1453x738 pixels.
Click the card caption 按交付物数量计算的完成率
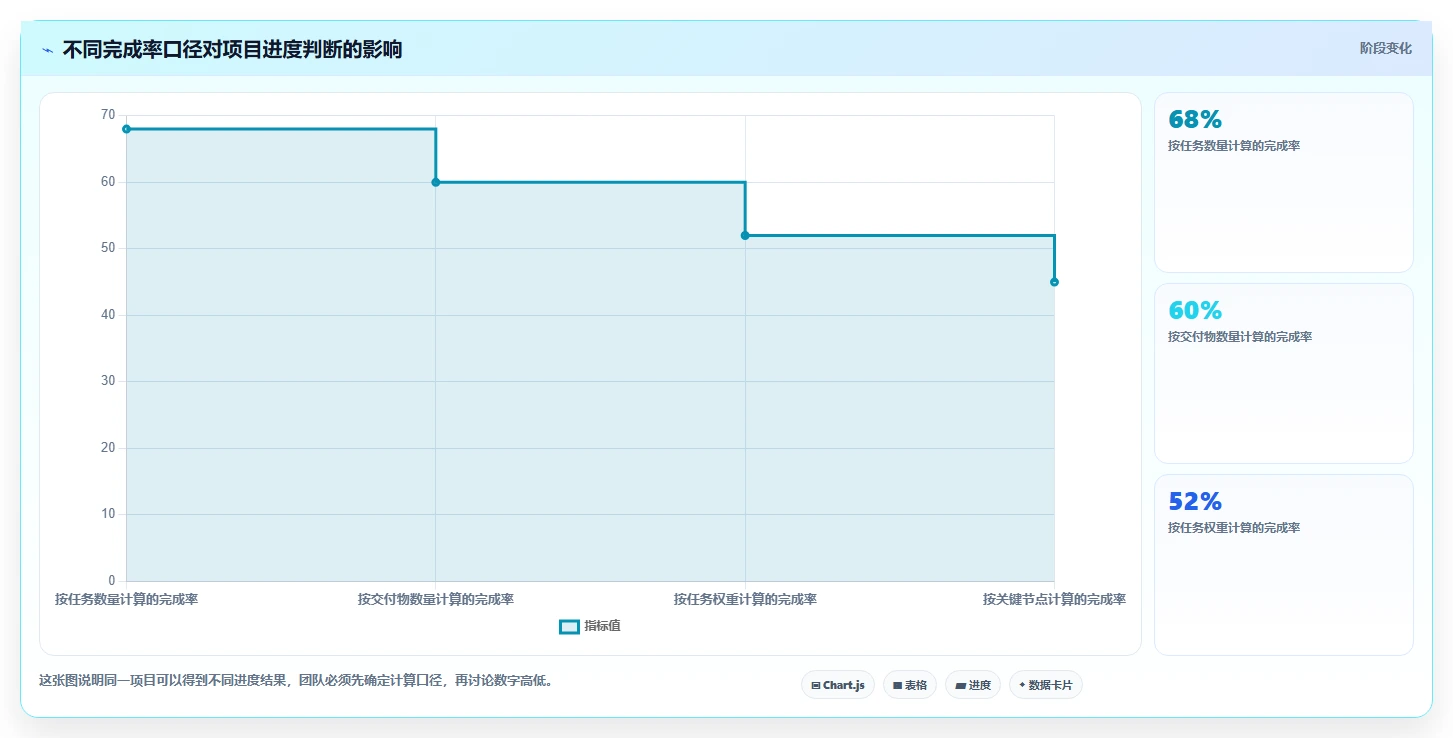pos(1240,337)
